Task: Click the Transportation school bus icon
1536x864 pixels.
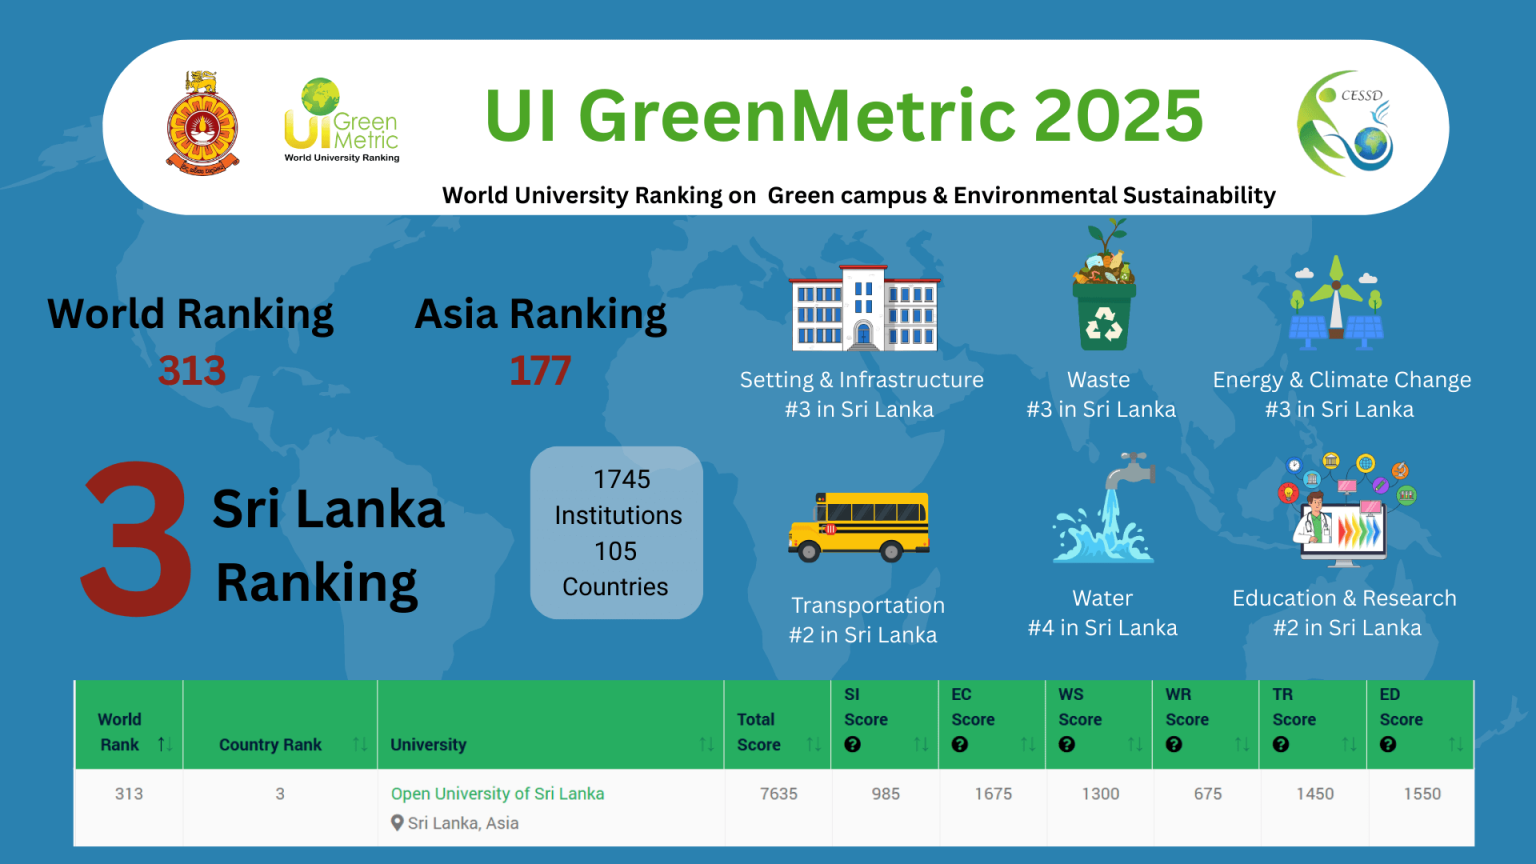Action: [x=862, y=527]
